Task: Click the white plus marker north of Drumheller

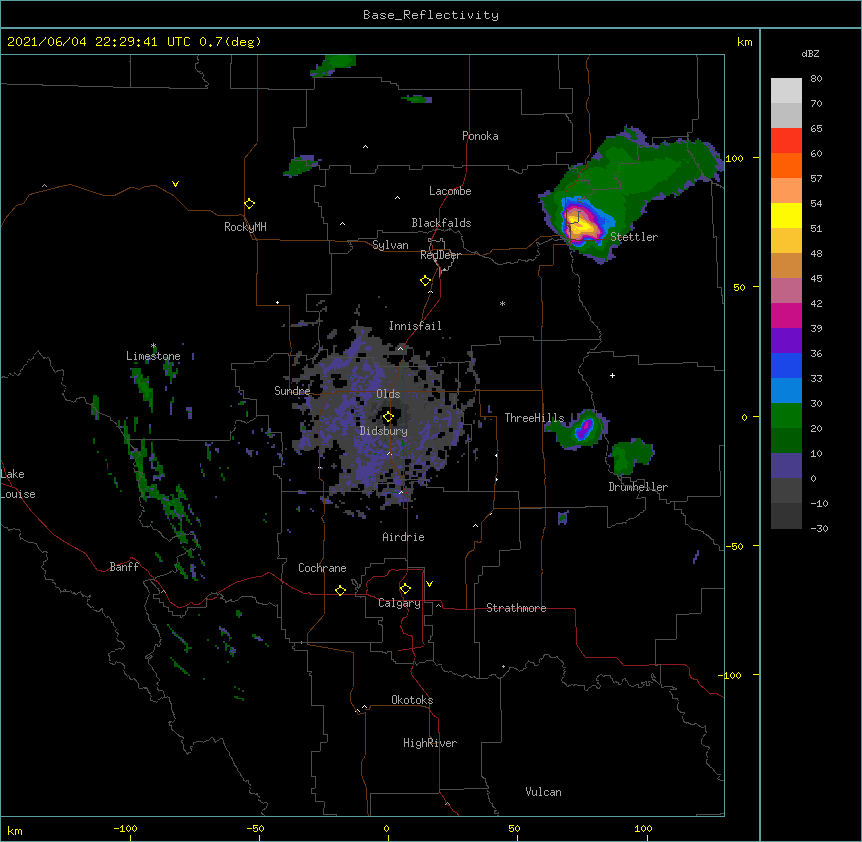Action: coord(612,375)
